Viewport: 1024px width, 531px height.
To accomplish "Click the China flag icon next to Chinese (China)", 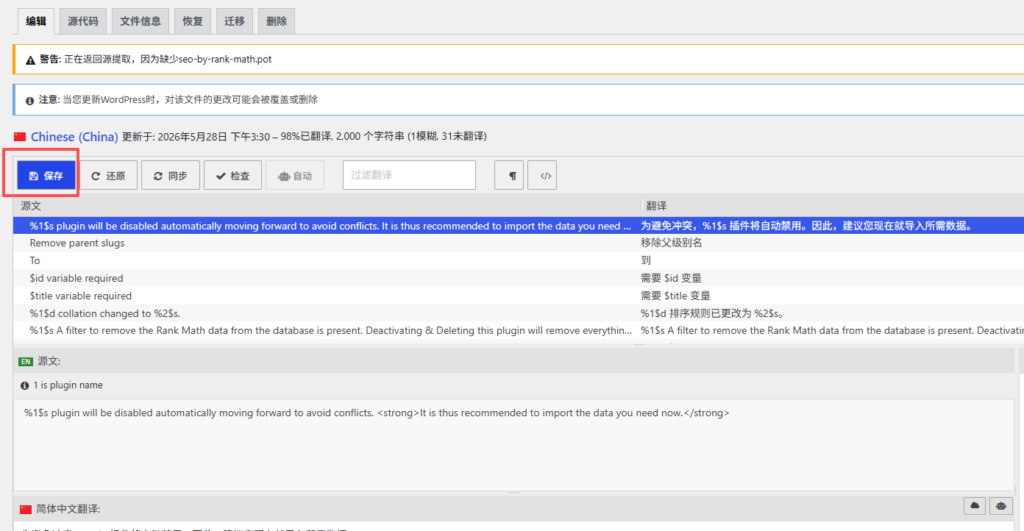I will click(x=20, y=137).
